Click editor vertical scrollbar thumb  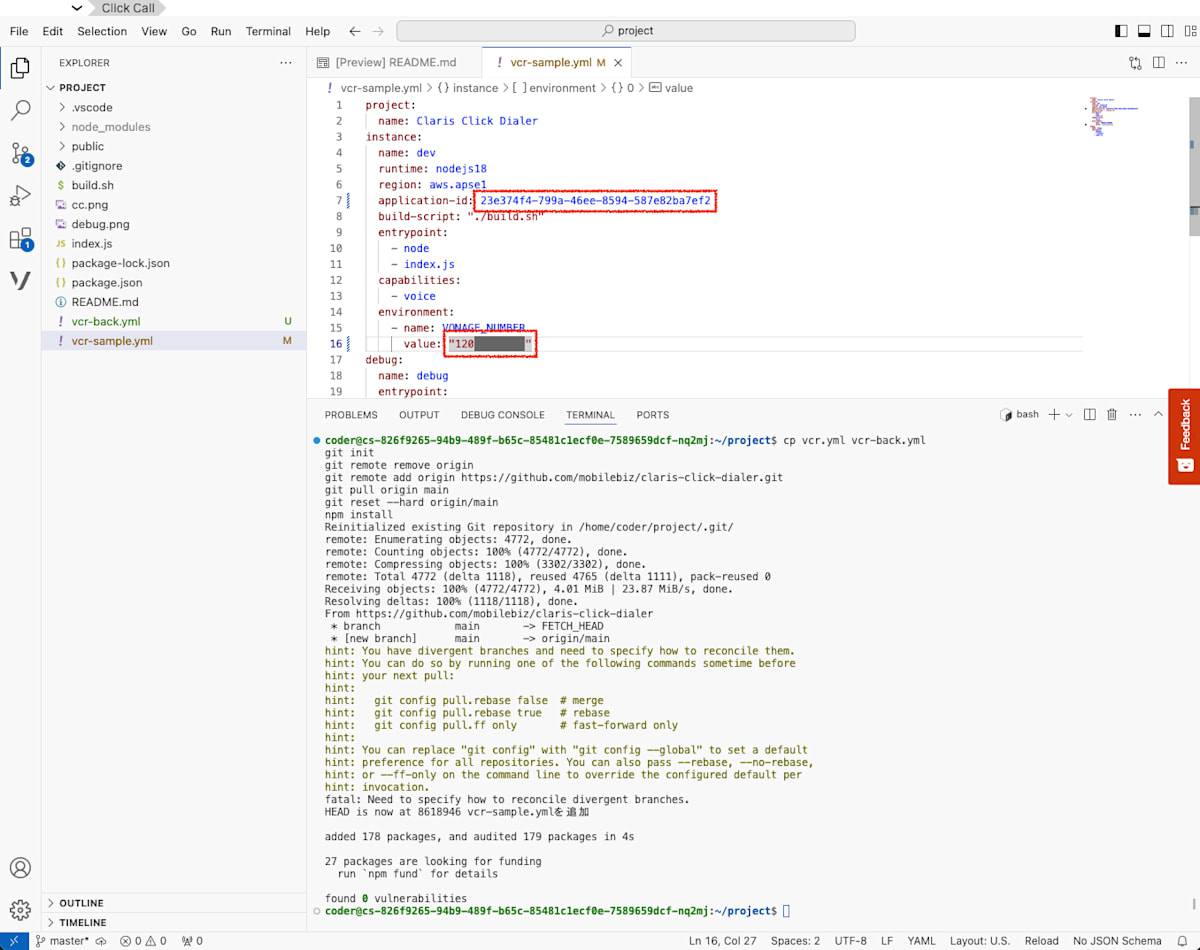click(x=1193, y=166)
